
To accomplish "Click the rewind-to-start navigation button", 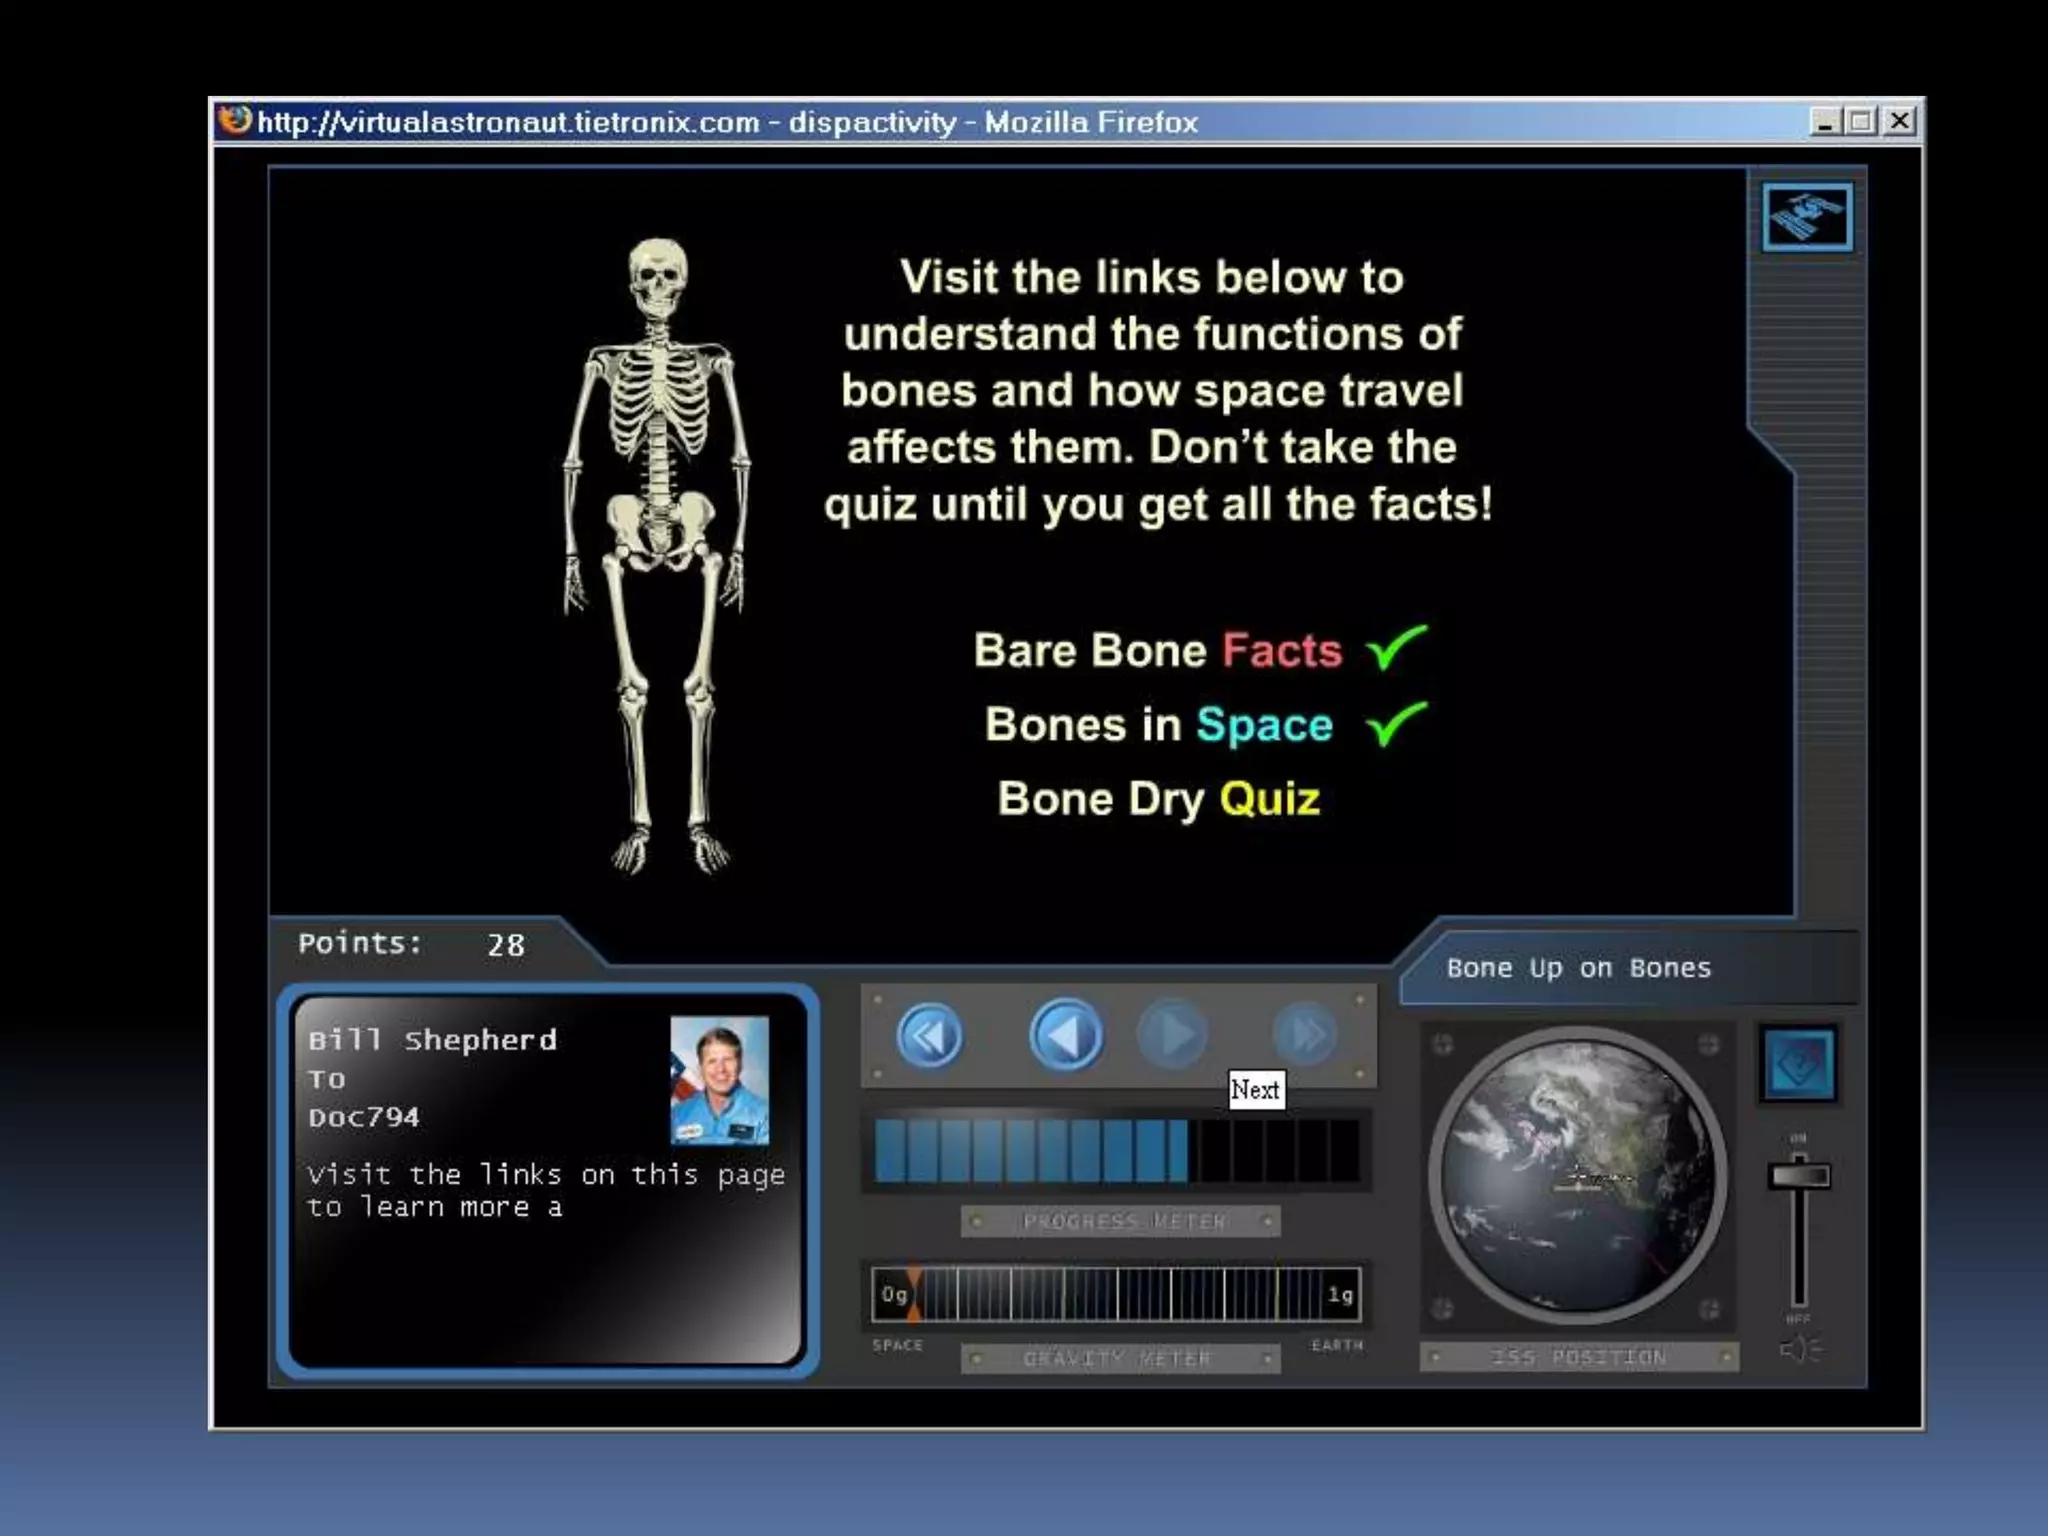I will [x=930, y=1036].
